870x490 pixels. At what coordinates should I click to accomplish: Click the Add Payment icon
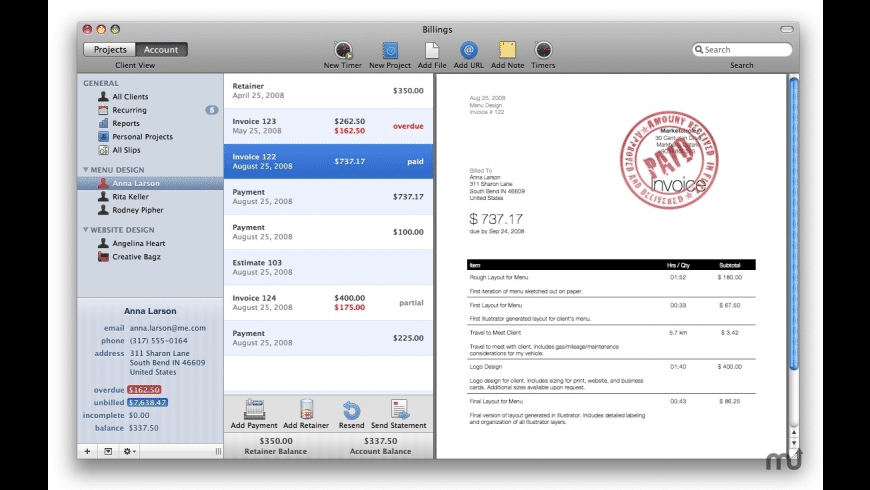click(x=254, y=409)
